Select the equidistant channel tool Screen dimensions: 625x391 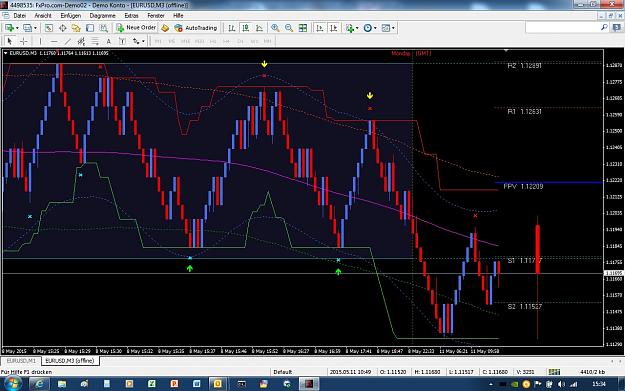81,41
